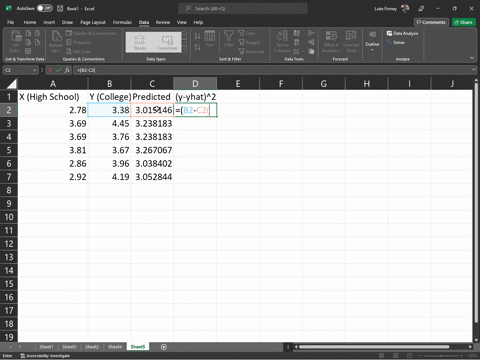Open the File menu
This screenshot has height=360, width=480.
pyautogui.click(x=11, y=22)
